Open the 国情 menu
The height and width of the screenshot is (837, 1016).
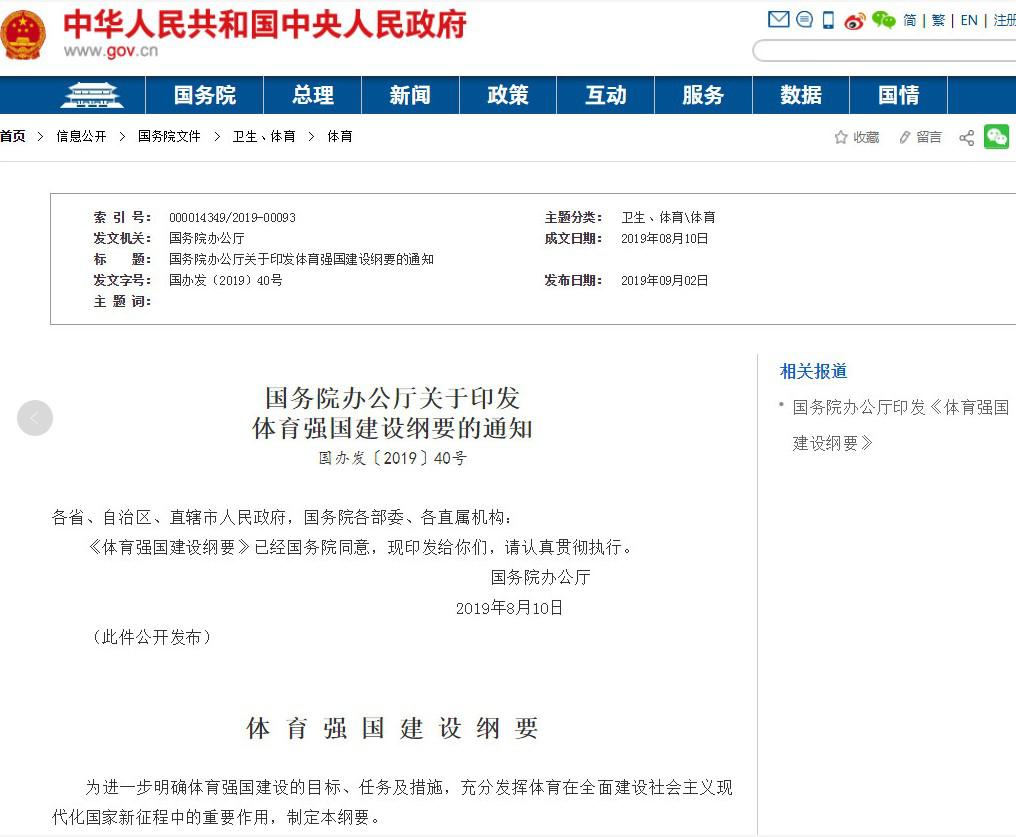point(899,95)
